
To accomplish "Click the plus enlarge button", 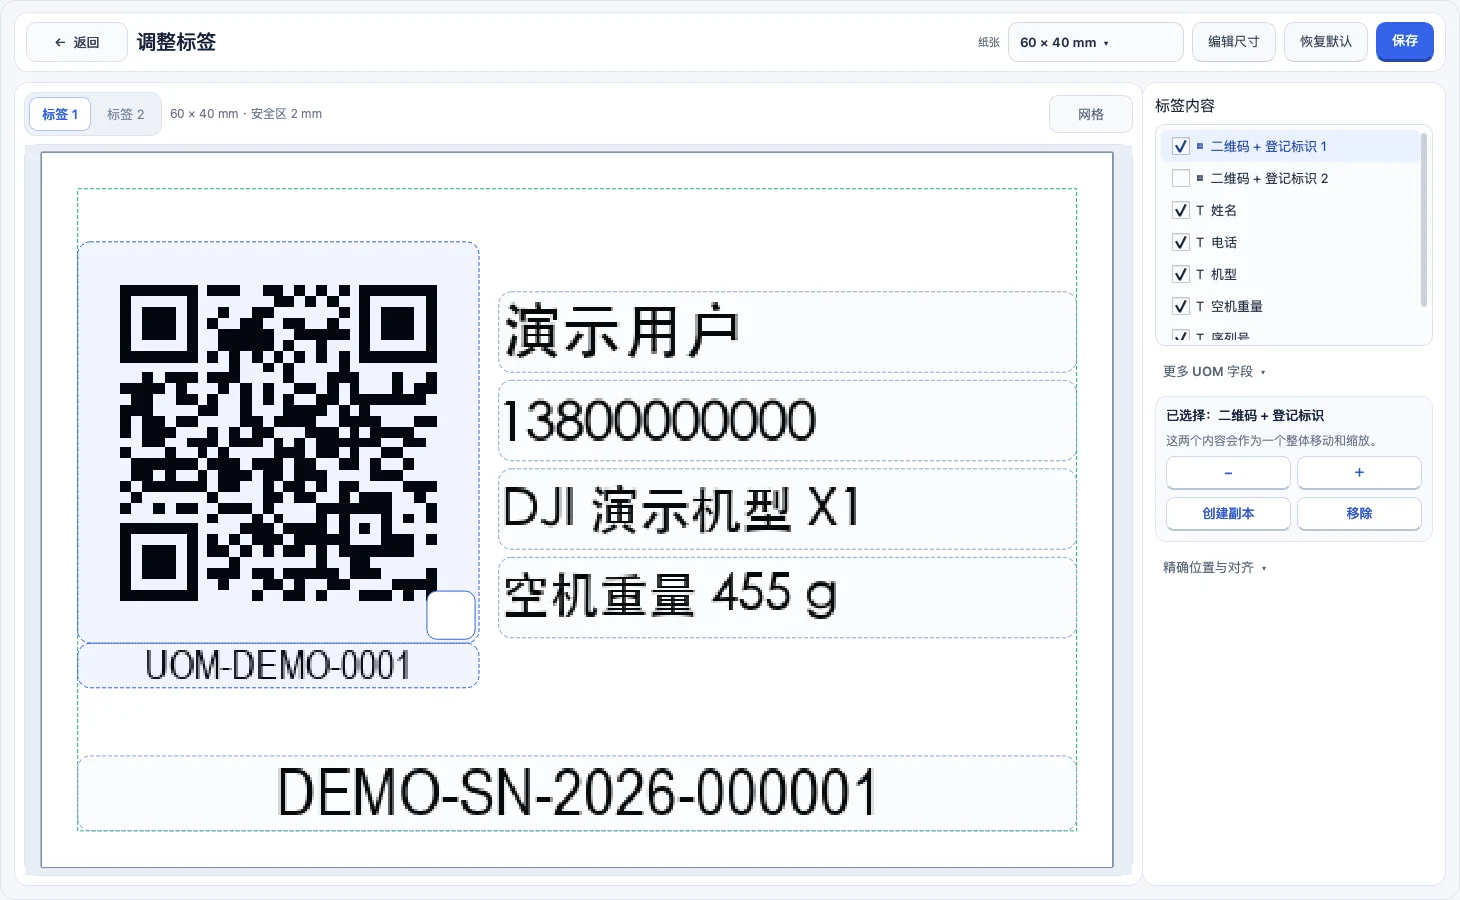I will [1359, 472].
